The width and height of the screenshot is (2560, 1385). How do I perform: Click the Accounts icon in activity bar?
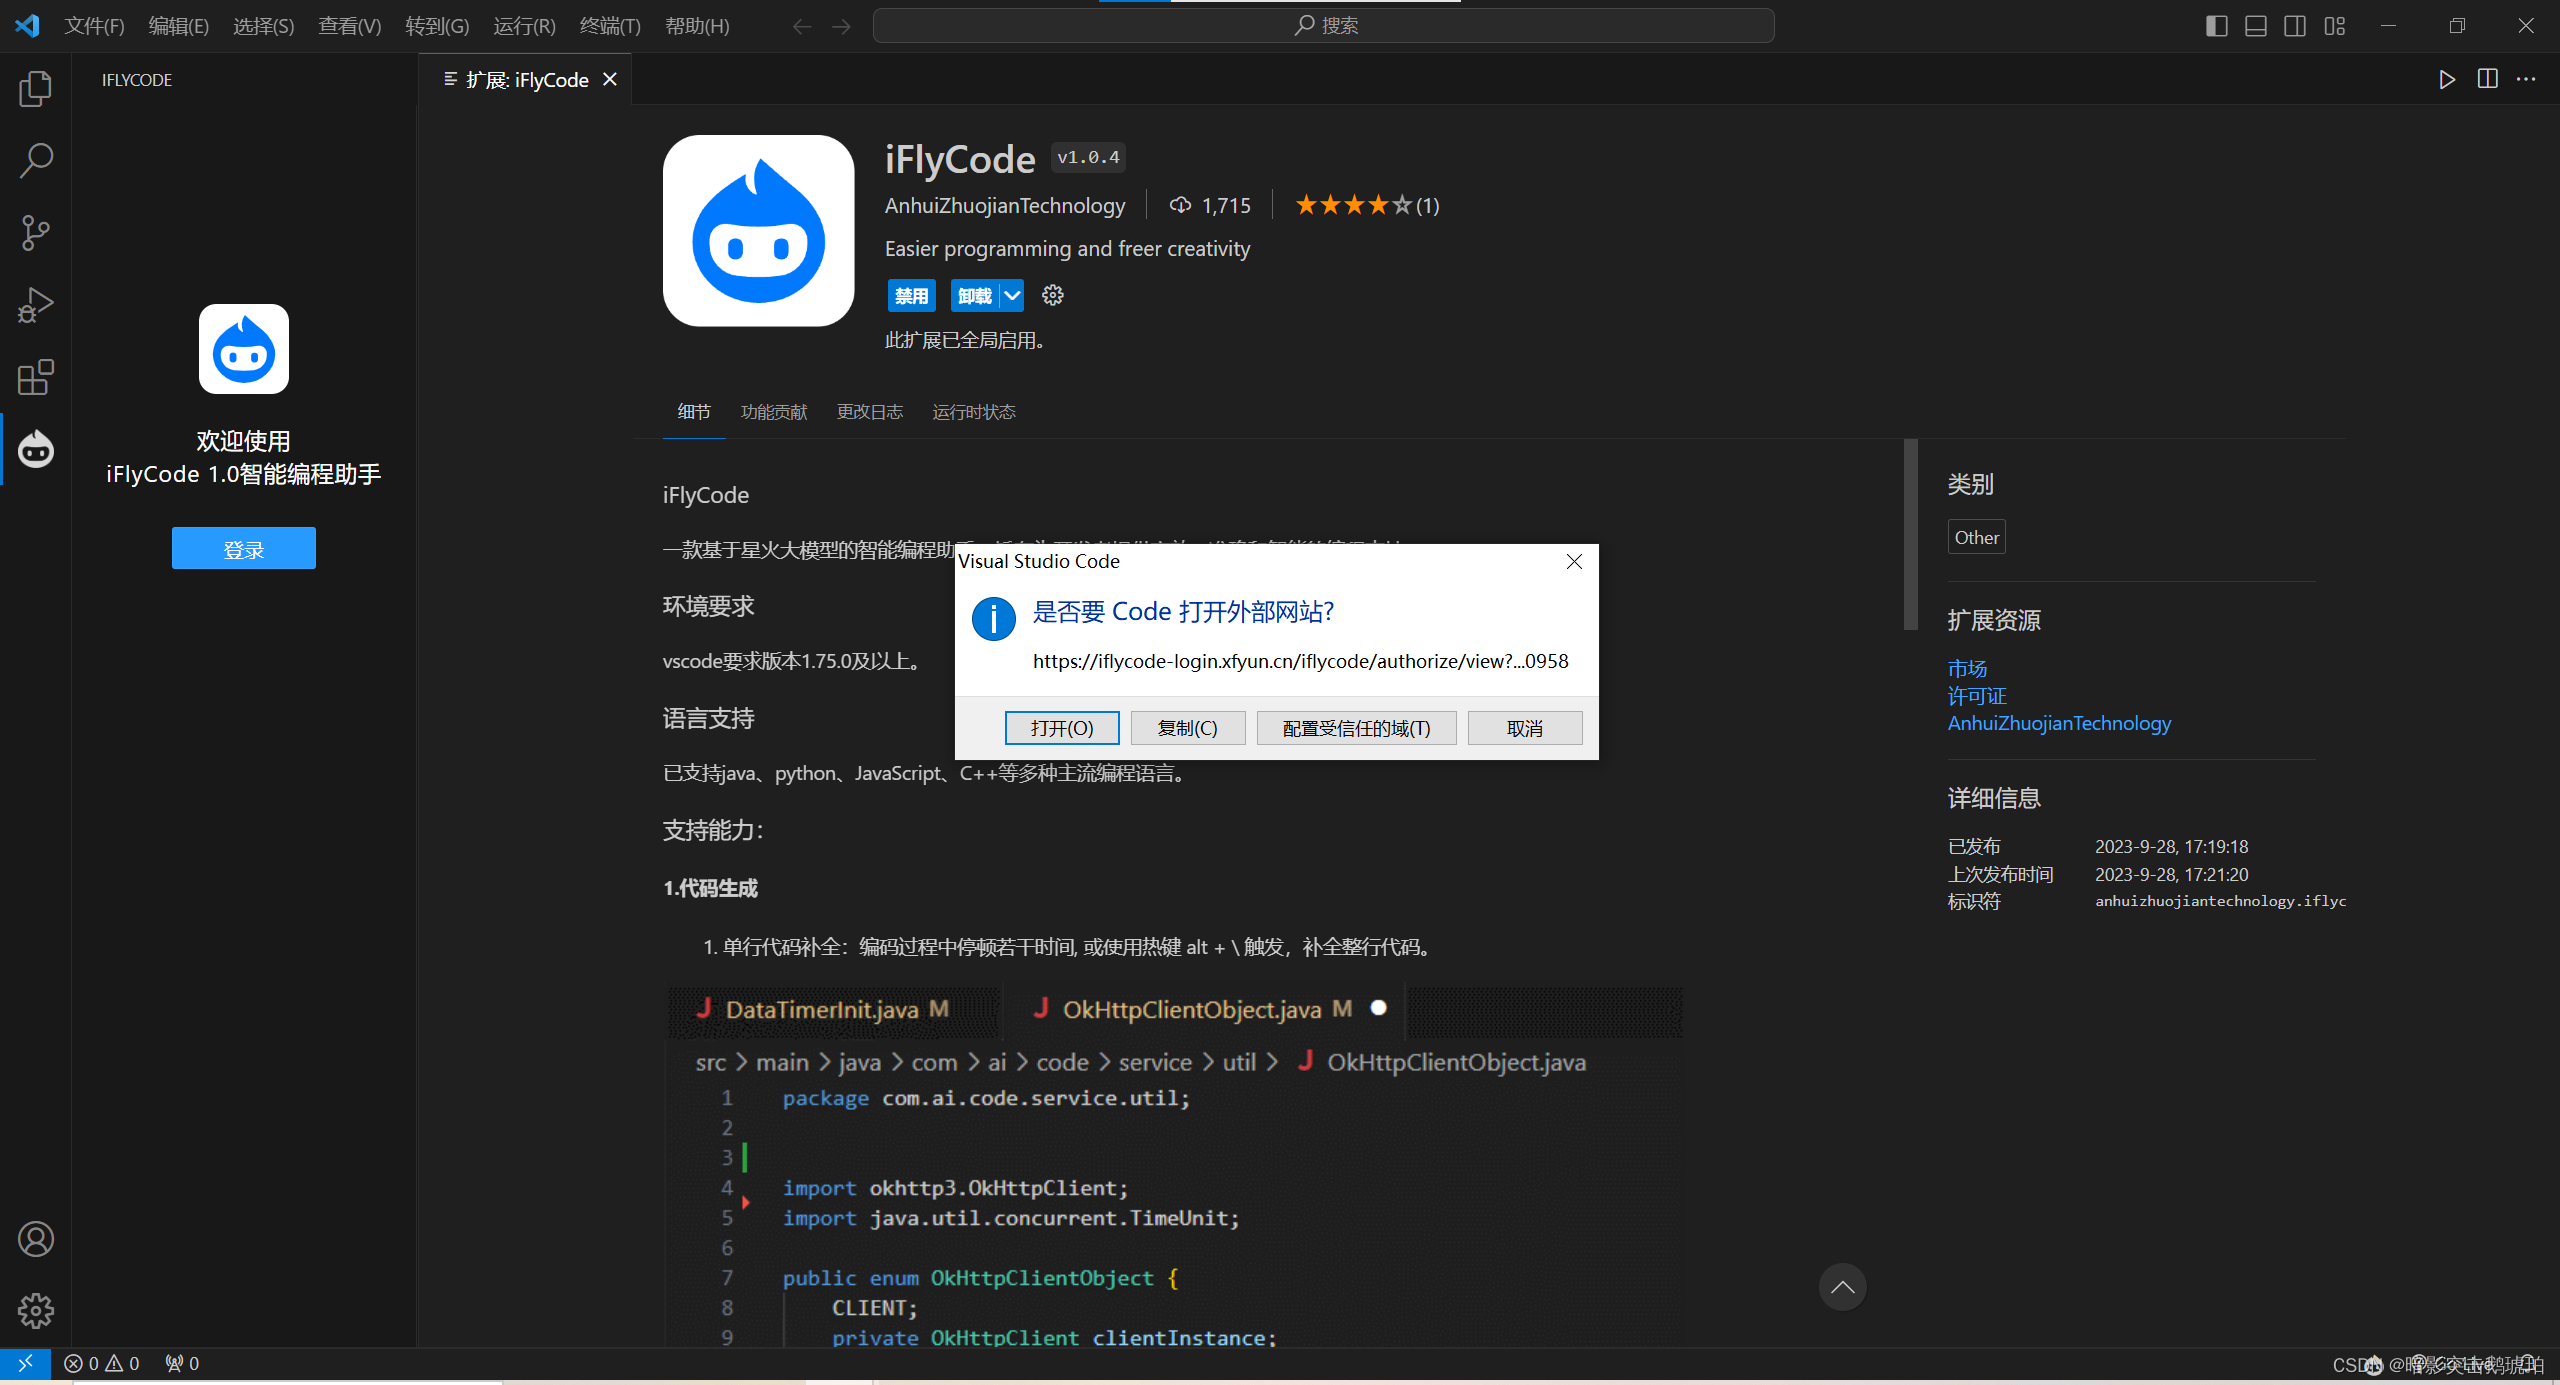coord(36,1239)
